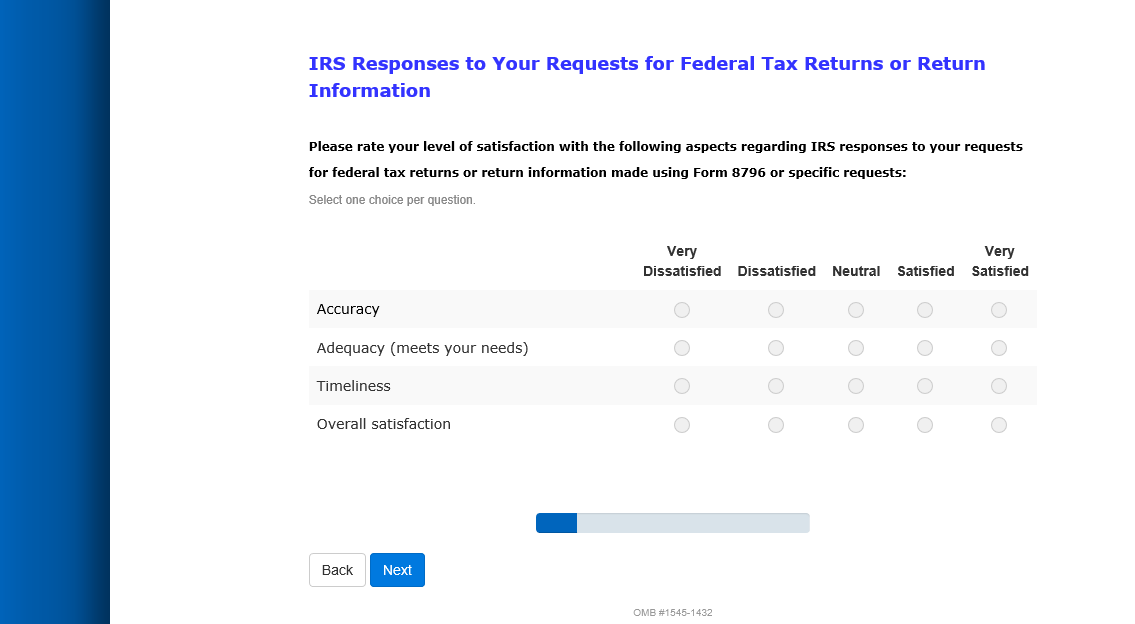Mark Timeliness as Satisfied
The height and width of the screenshot is (624, 1135).
[x=925, y=386]
